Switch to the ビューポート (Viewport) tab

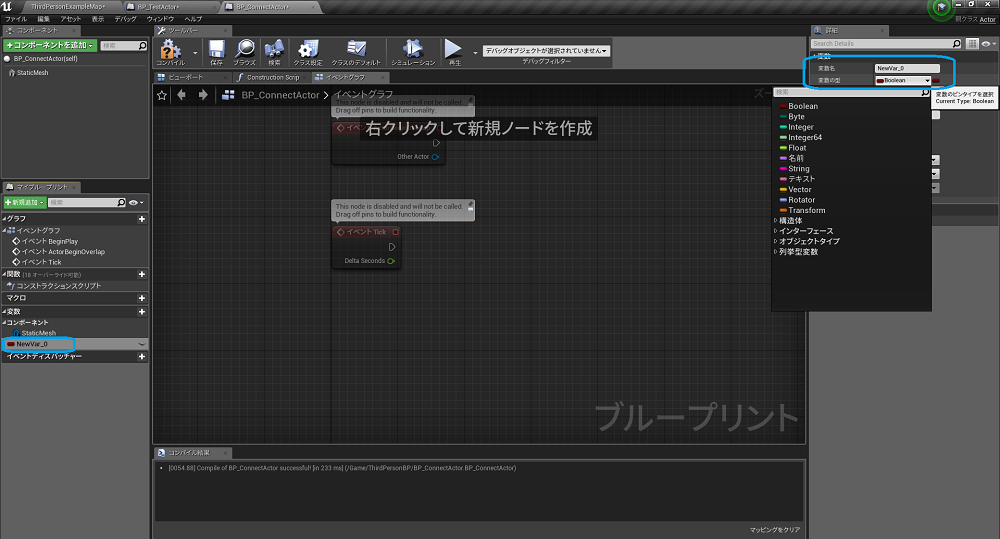(185, 77)
